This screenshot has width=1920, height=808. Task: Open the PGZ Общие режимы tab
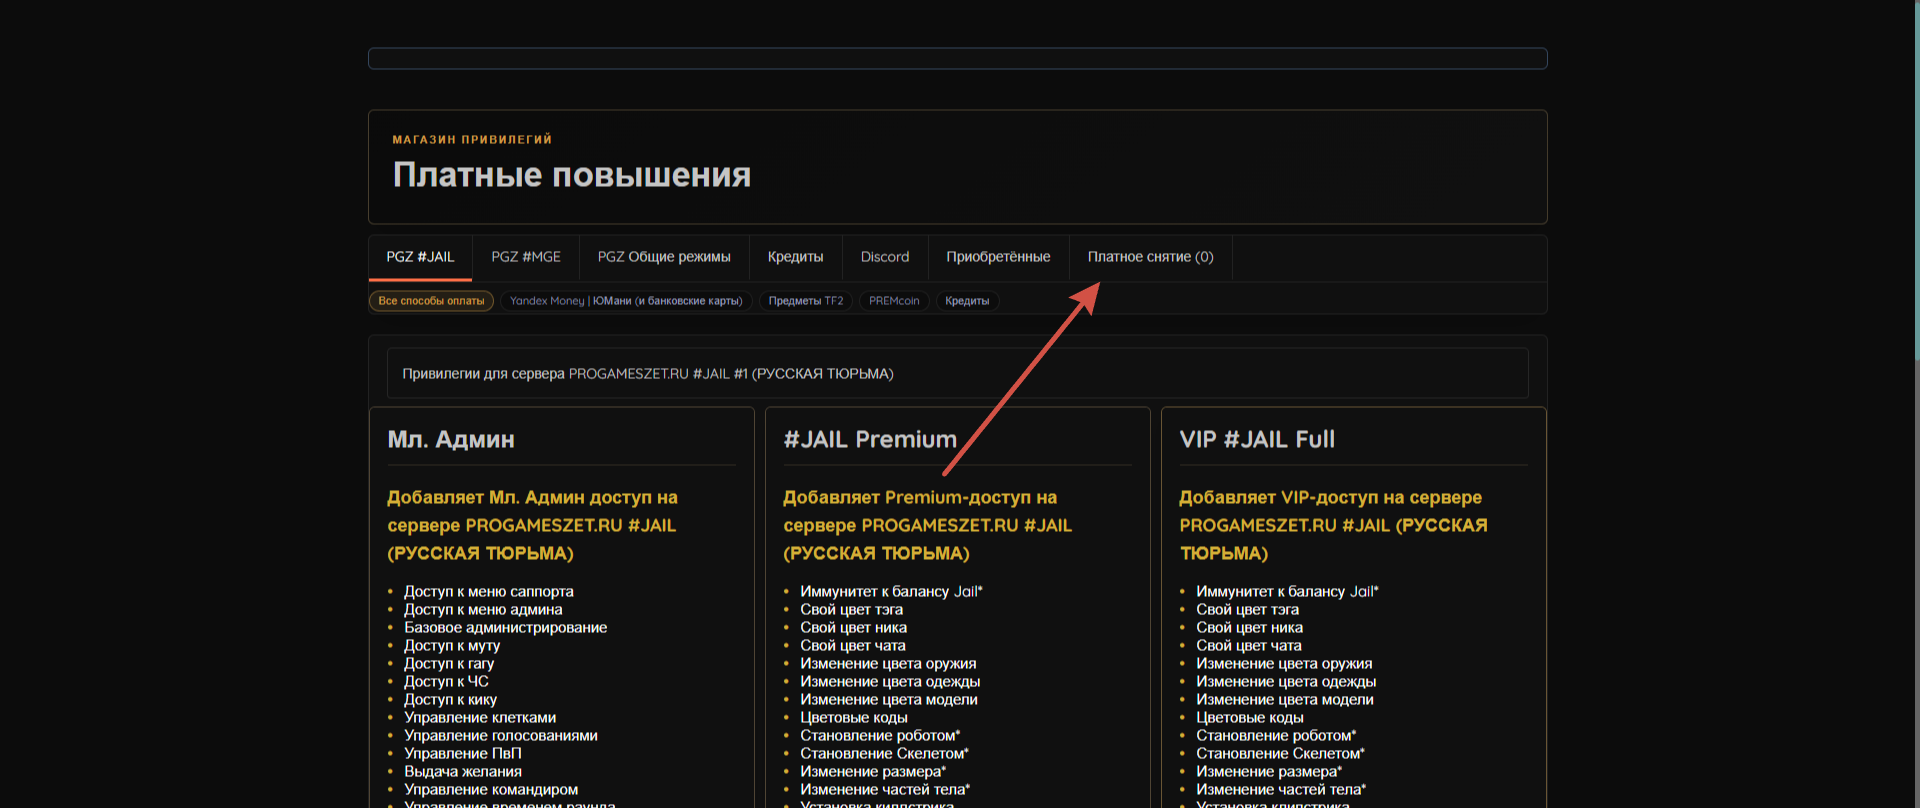pyautogui.click(x=664, y=257)
